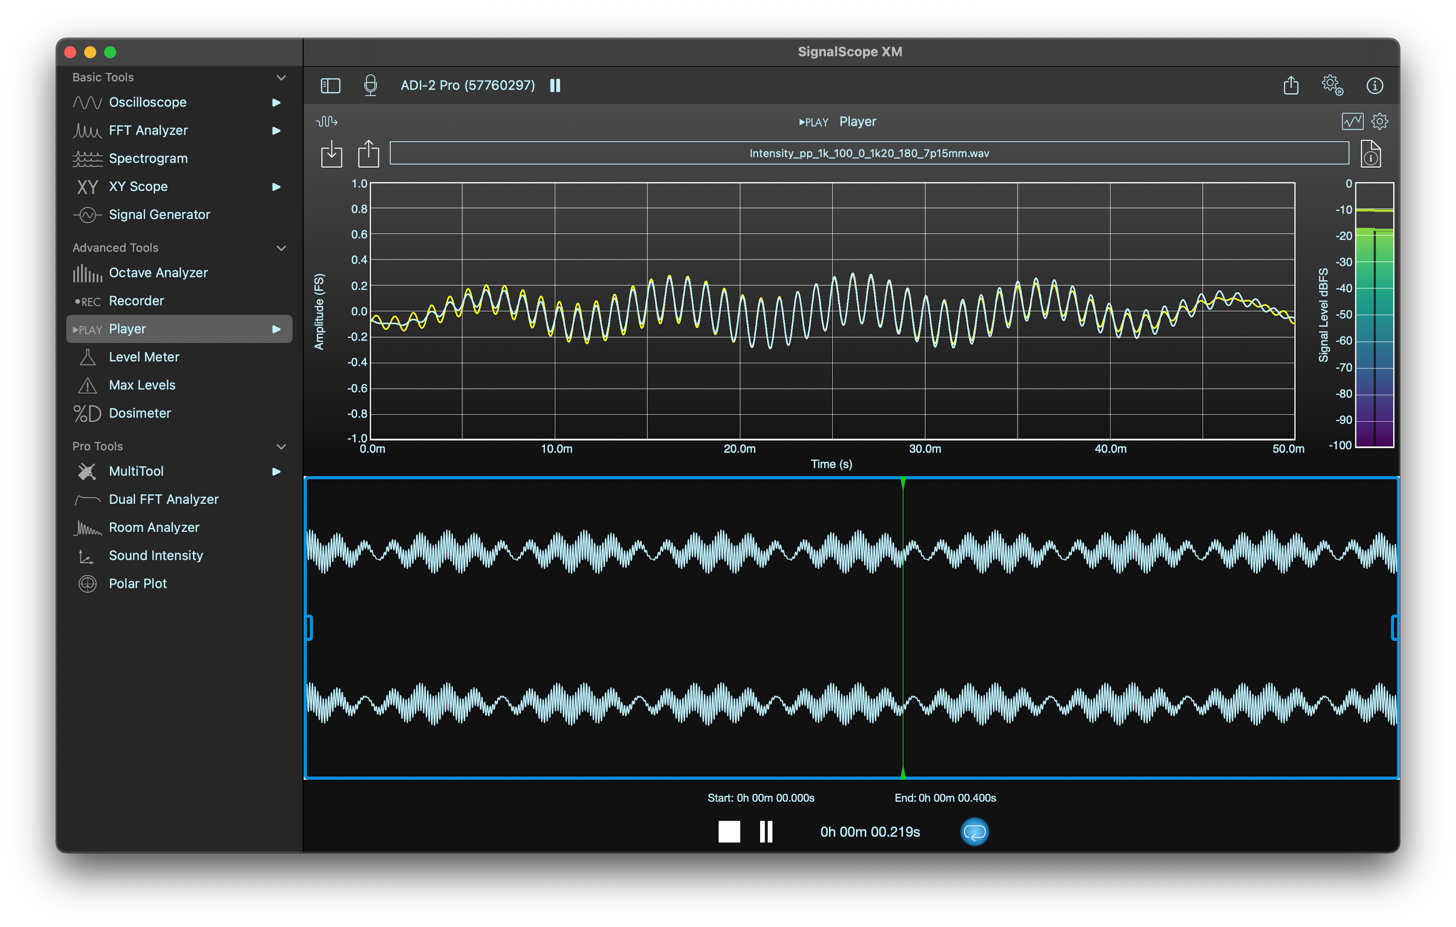
Task: Click the share icon in top toolbar
Action: pos(1291,86)
